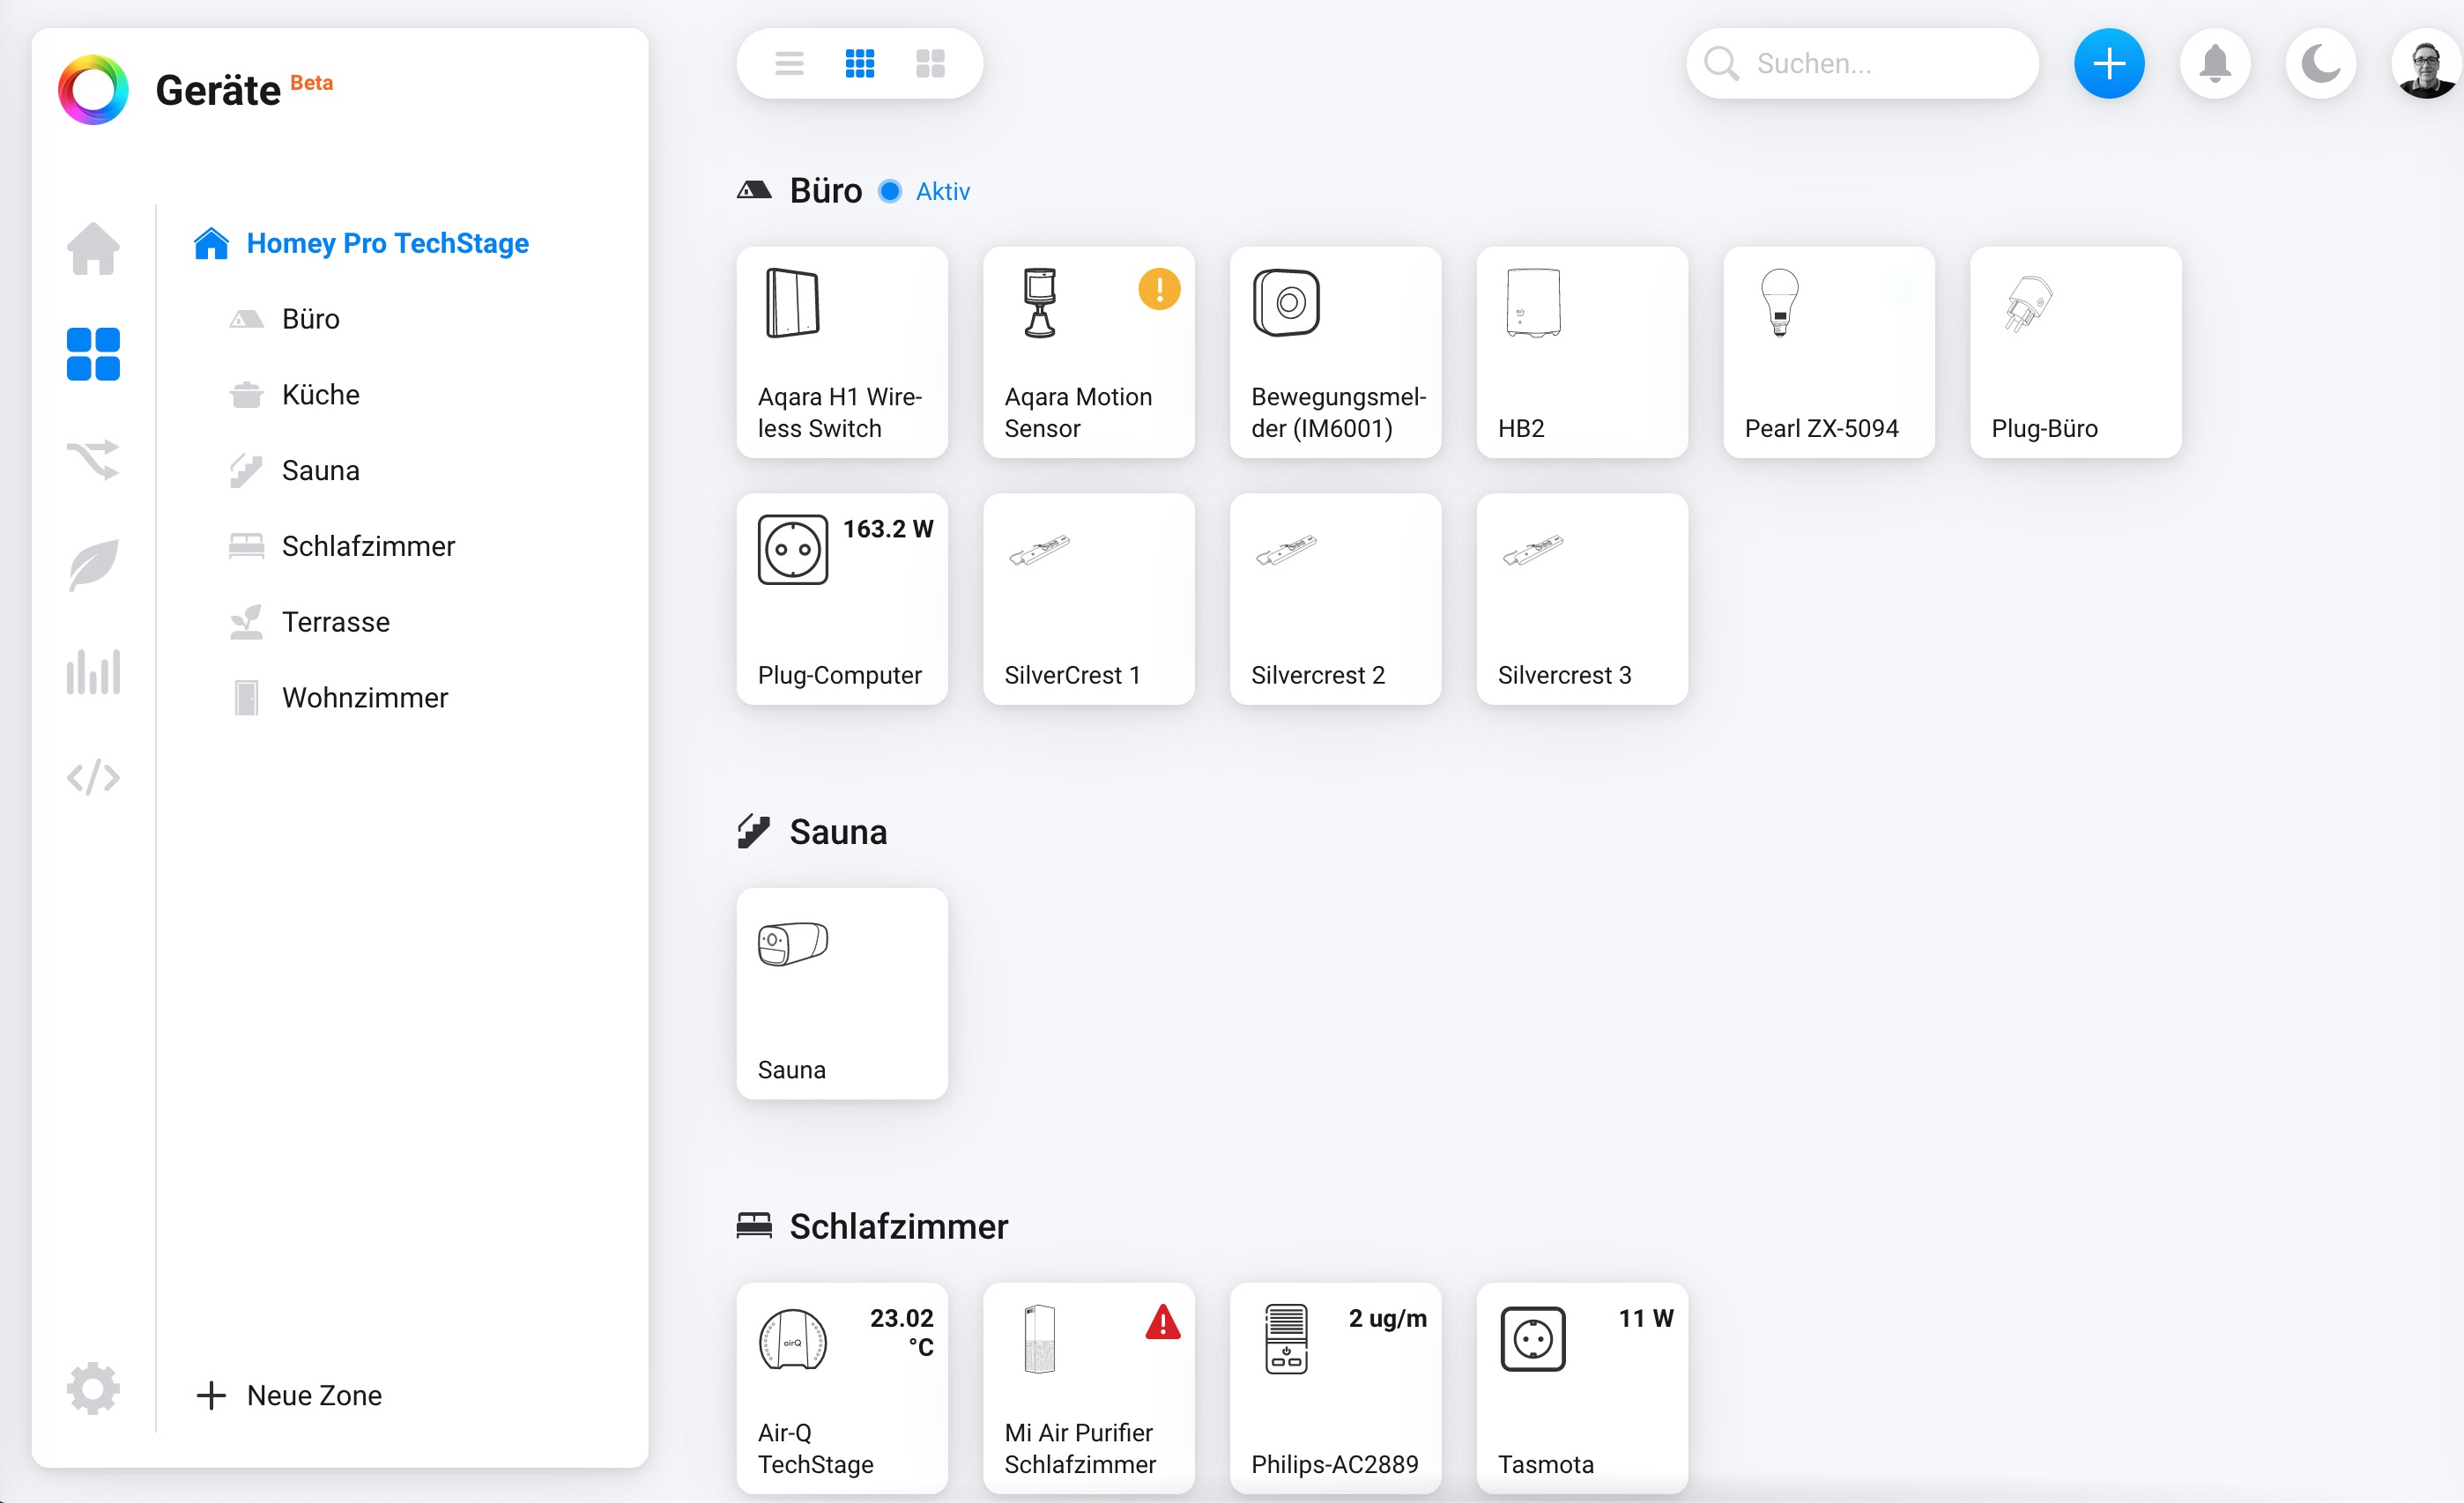Image resolution: width=2464 pixels, height=1503 pixels.
Task: Click the blue plus add-device button
Action: click(x=2109, y=64)
